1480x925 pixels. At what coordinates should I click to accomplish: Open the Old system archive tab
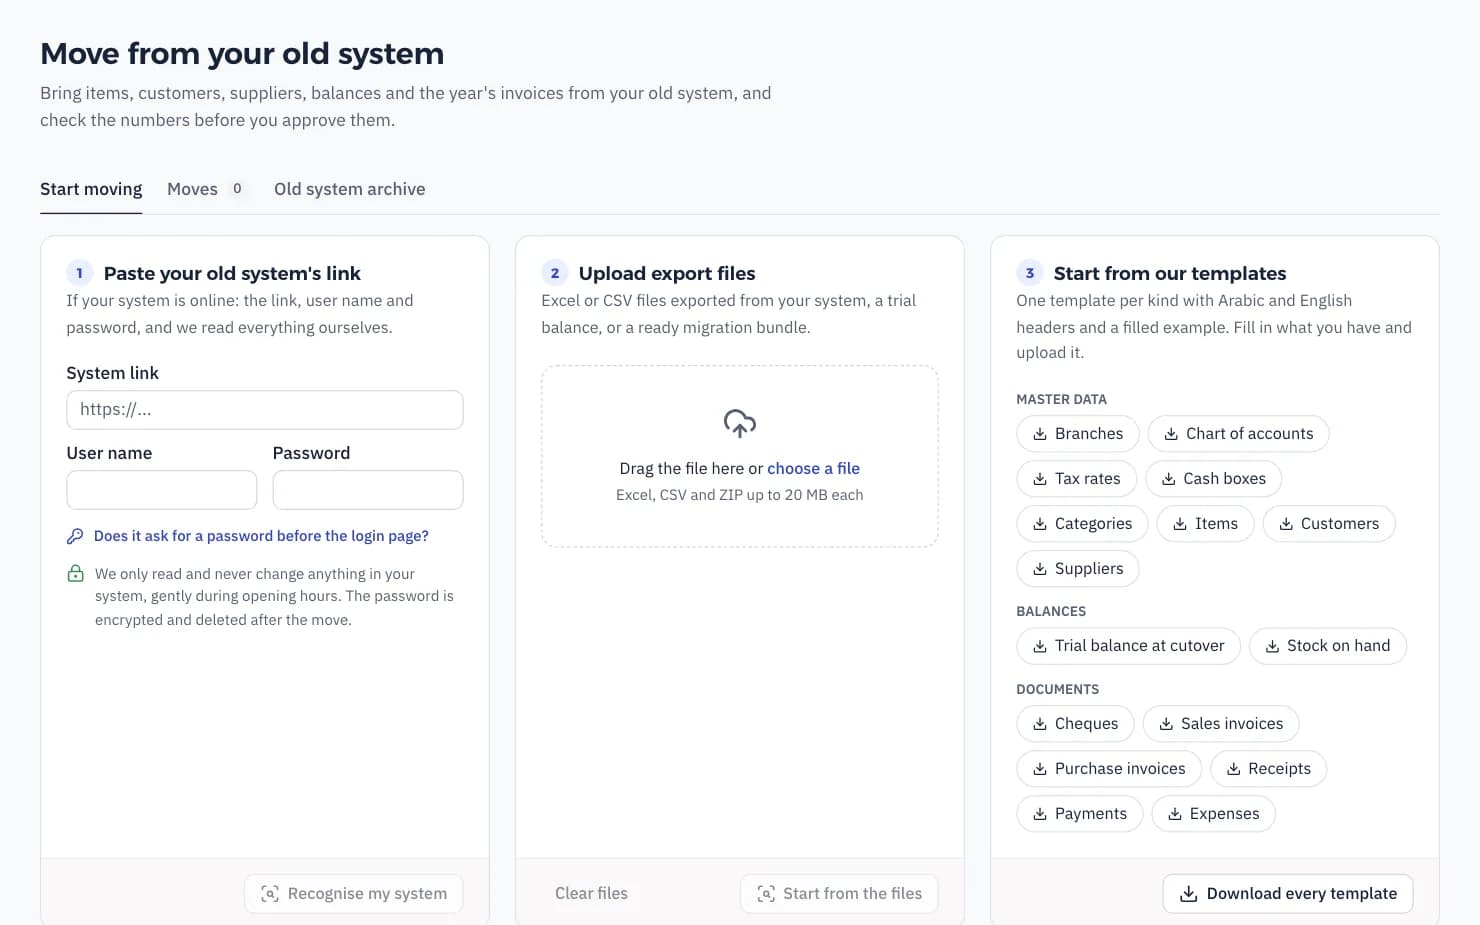350,189
